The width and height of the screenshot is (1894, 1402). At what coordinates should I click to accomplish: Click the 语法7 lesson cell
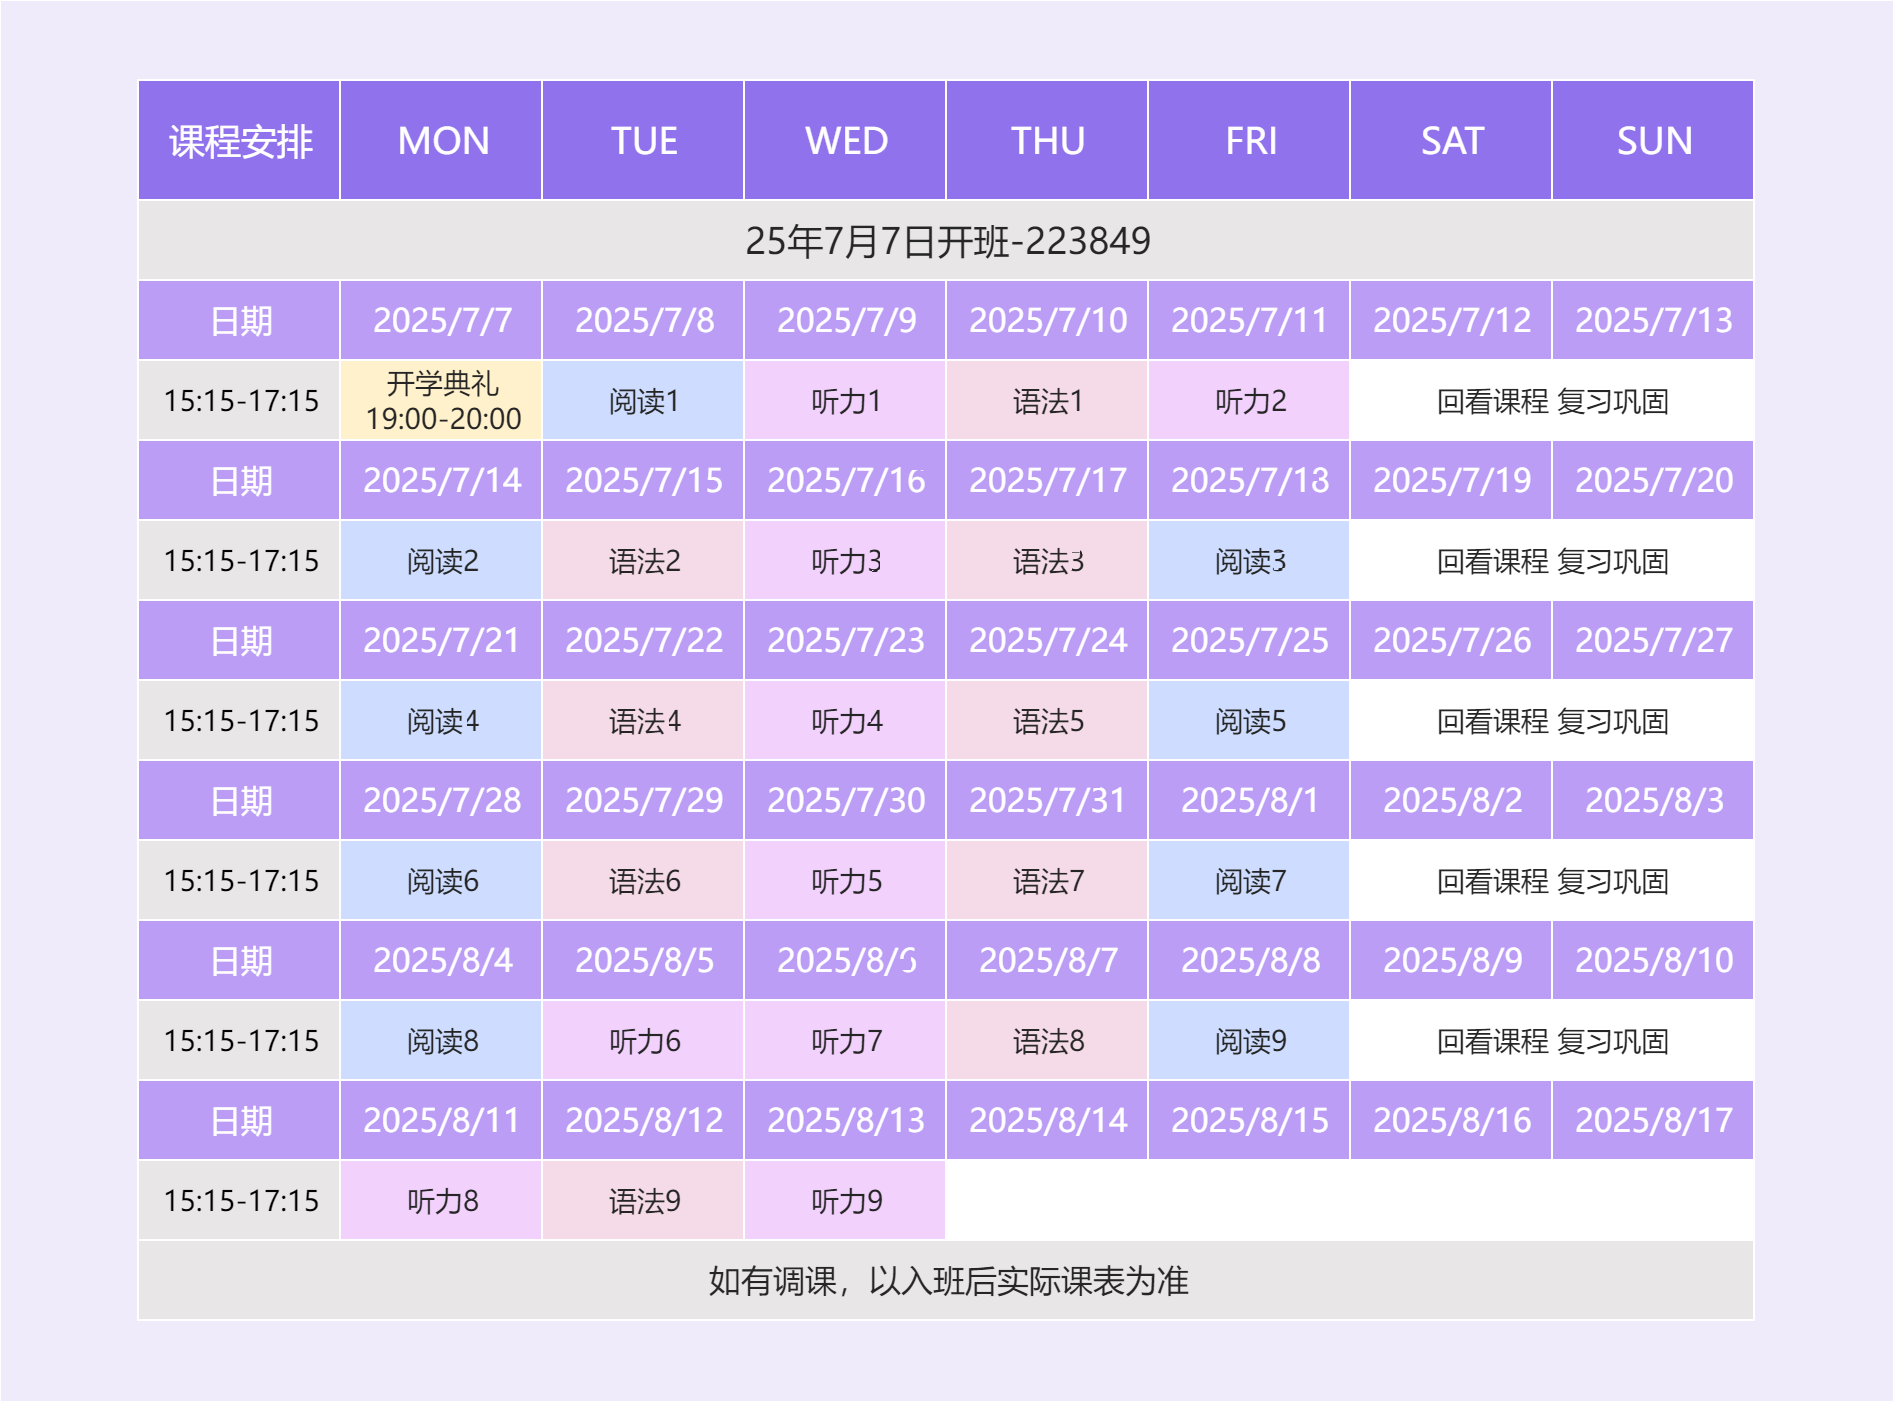[1047, 881]
